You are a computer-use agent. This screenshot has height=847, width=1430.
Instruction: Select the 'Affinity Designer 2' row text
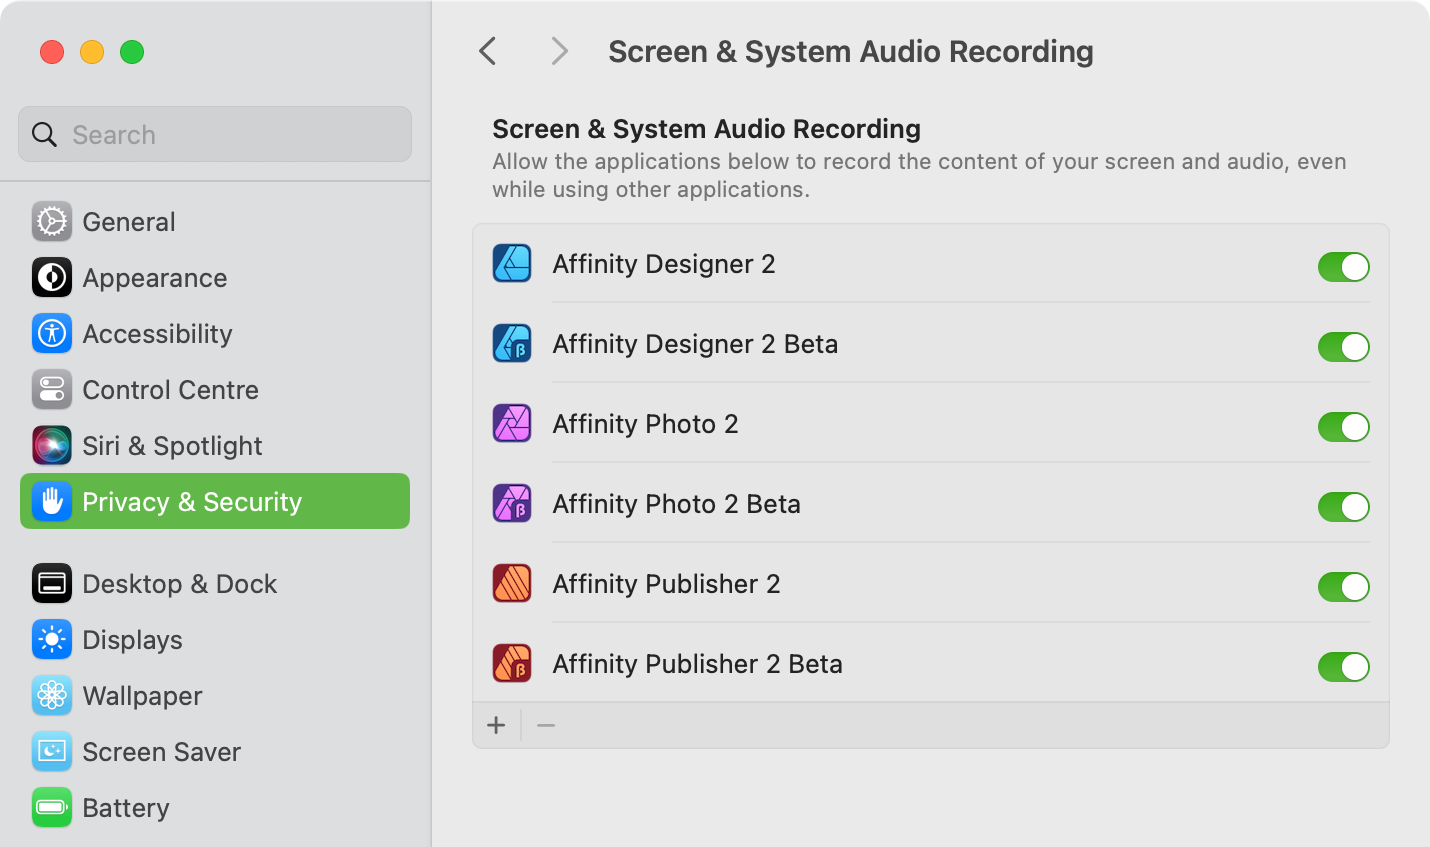point(664,264)
